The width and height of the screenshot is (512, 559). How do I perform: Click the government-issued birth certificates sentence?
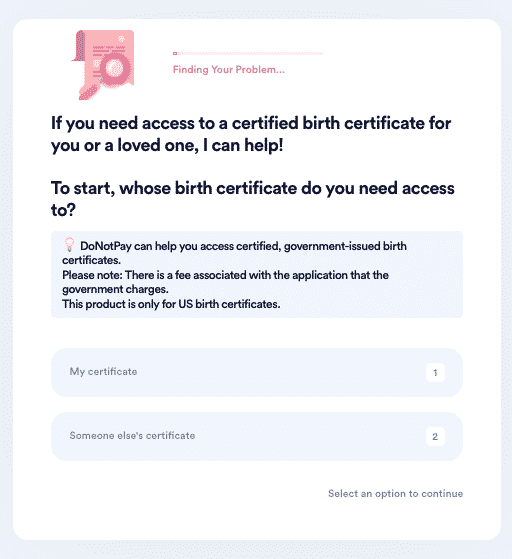pyautogui.click(x=234, y=253)
